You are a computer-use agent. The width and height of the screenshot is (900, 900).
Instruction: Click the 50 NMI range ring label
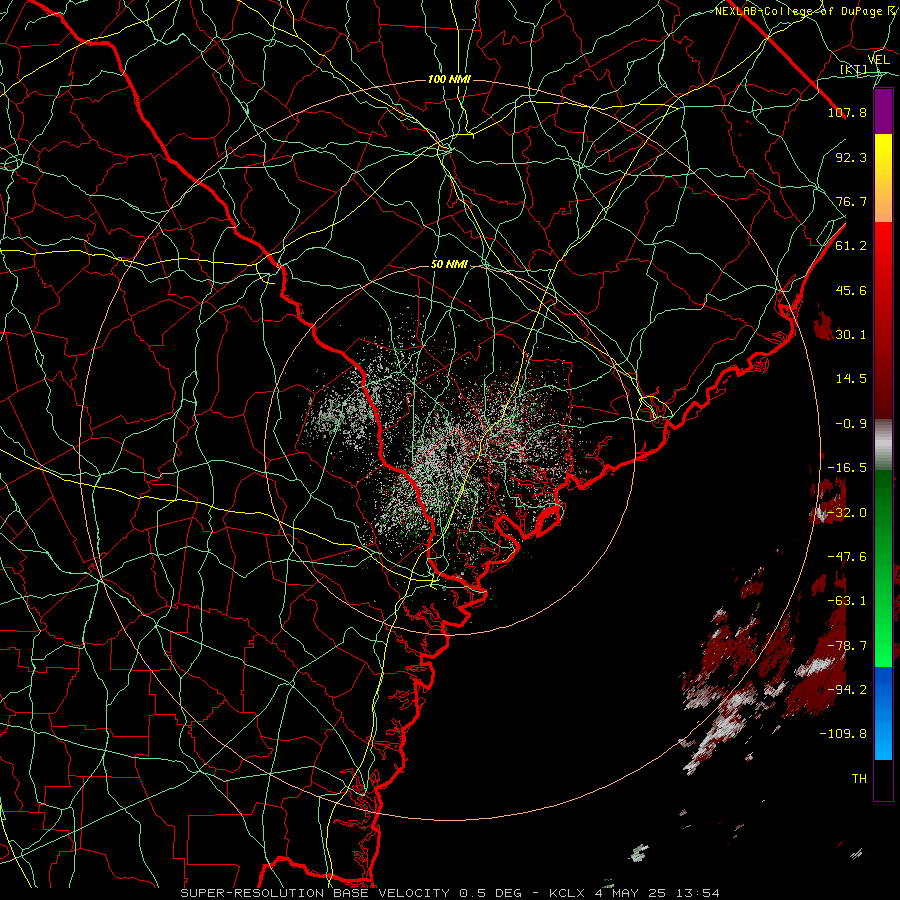click(449, 265)
